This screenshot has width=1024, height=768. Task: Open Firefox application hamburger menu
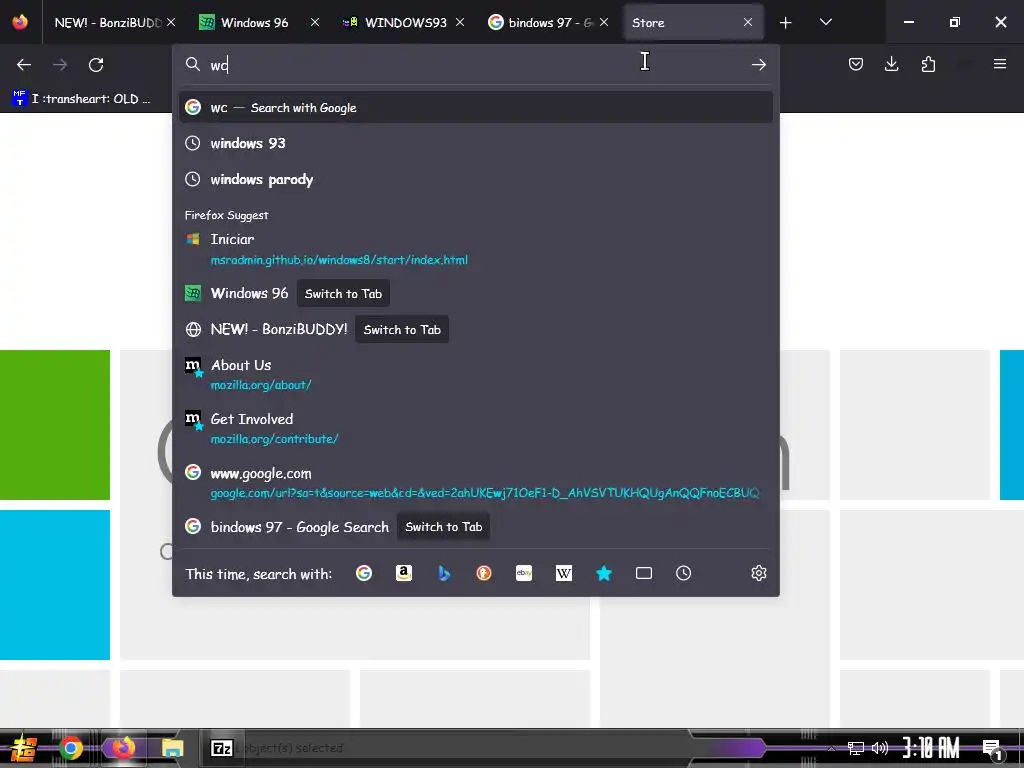(1000, 64)
